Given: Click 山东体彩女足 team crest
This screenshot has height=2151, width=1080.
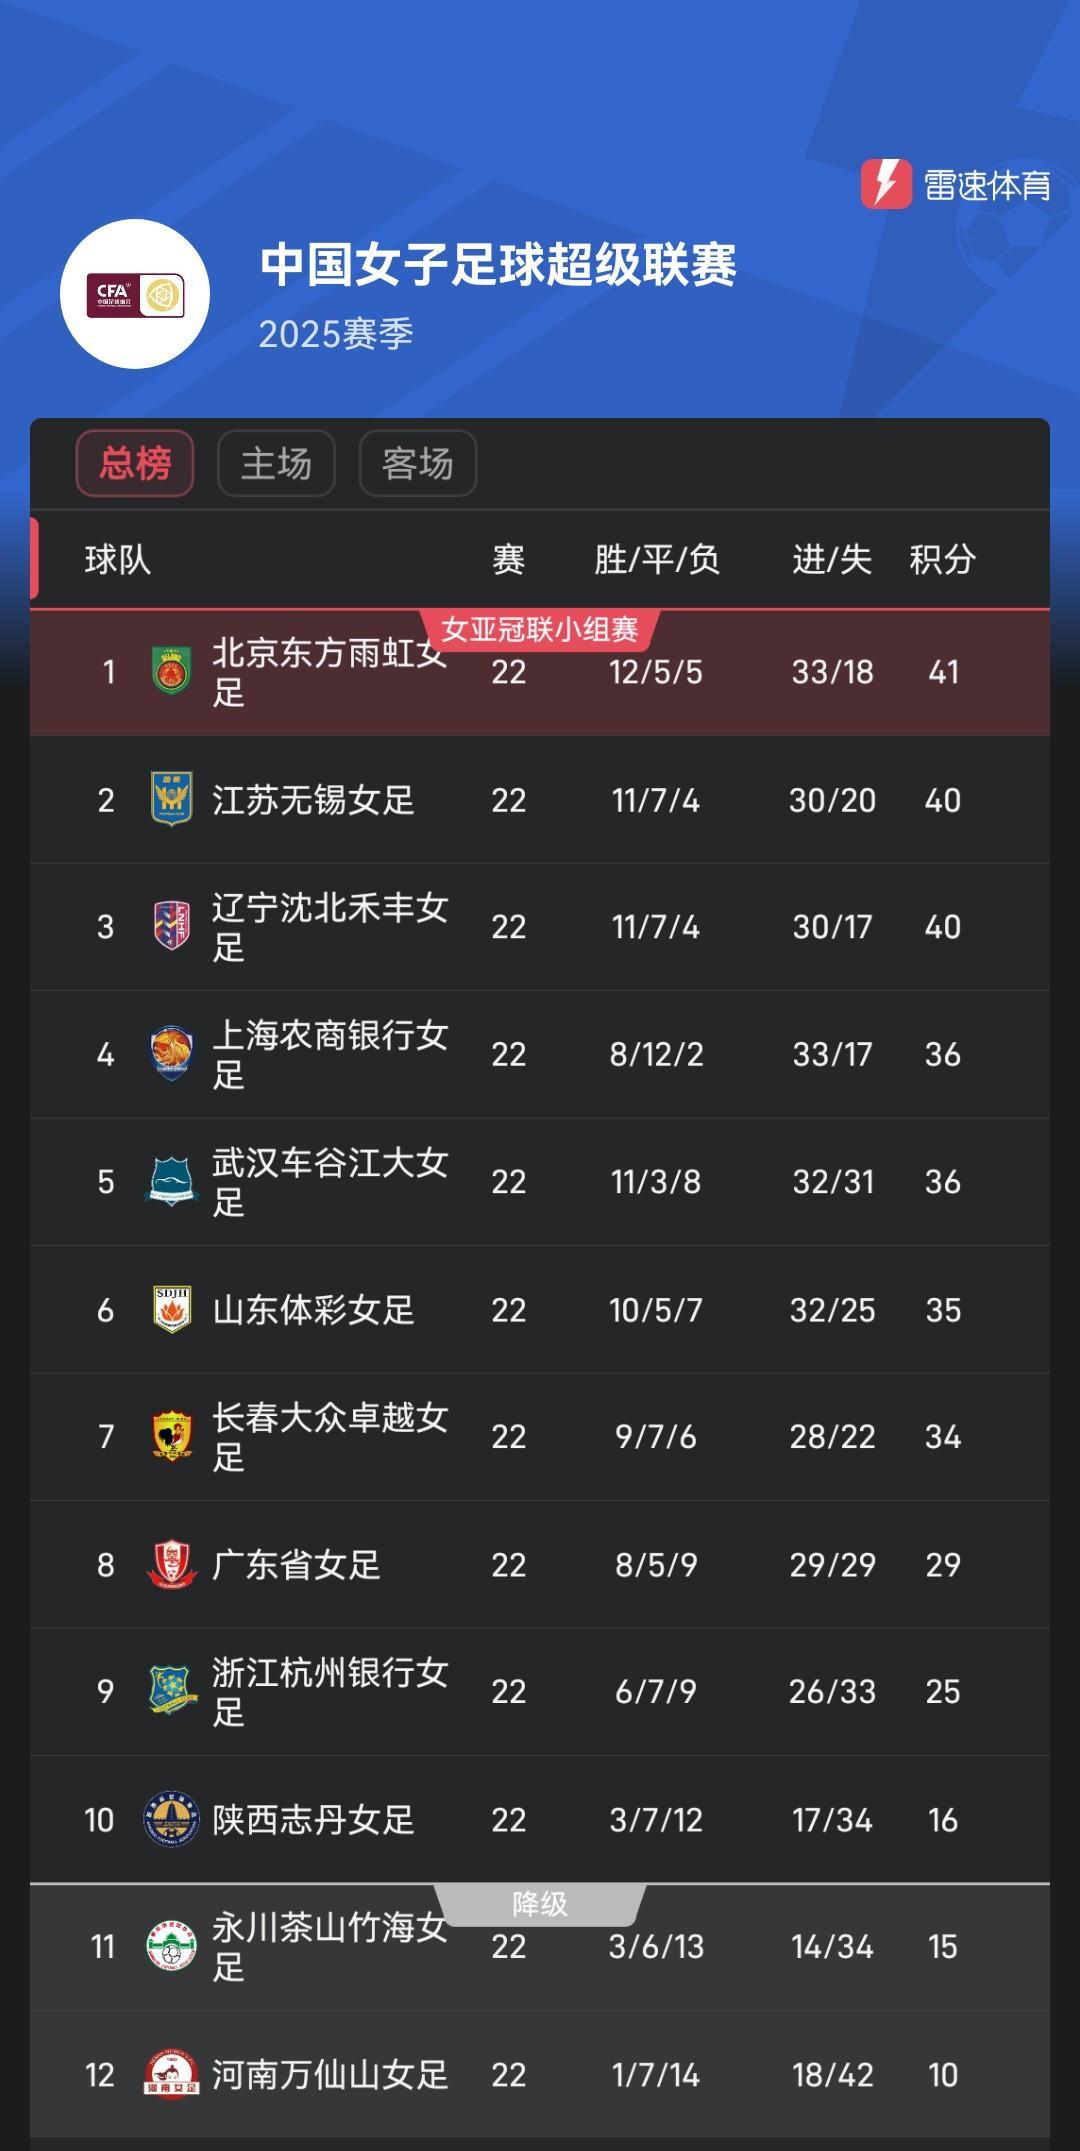Looking at the screenshot, I should pyautogui.click(x=172, y=1309).
